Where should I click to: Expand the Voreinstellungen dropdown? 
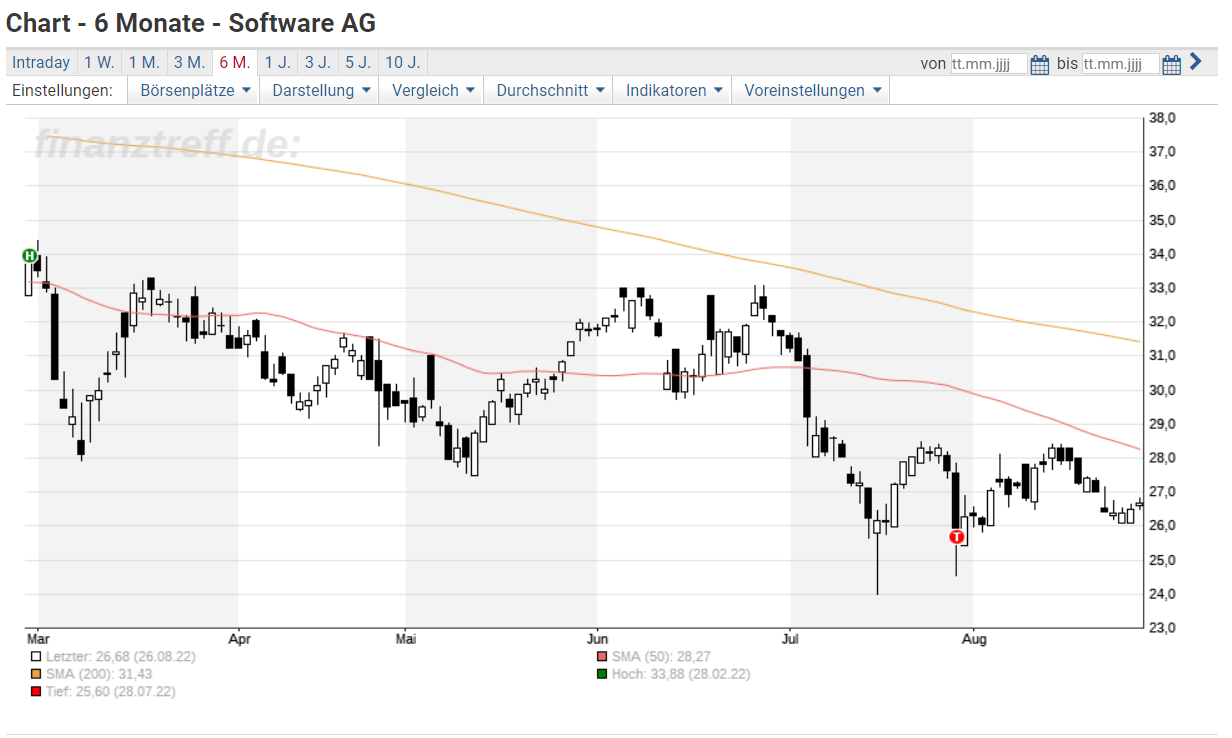coord(810,90)
